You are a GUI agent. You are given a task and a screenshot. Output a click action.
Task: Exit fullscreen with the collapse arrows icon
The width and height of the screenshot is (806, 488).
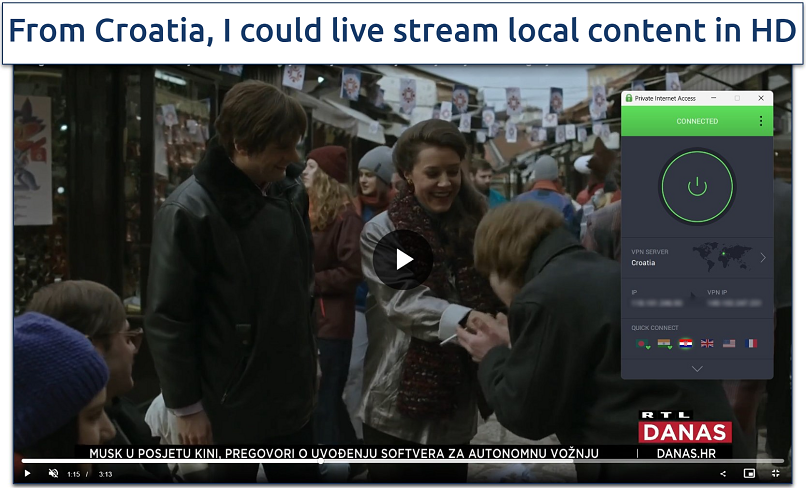[776, 474]
